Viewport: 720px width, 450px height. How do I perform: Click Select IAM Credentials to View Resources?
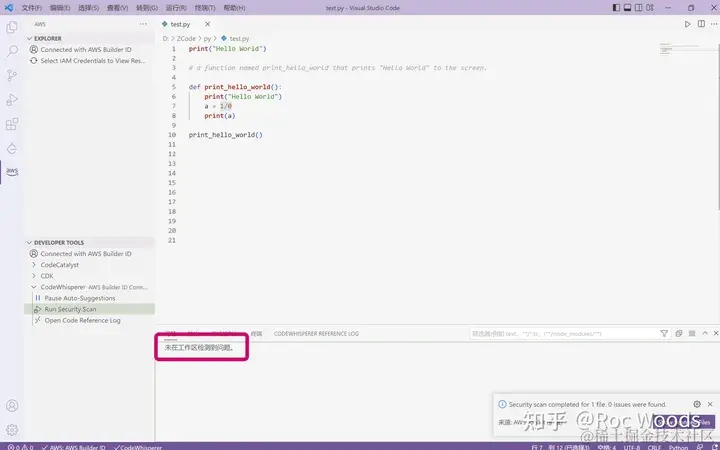pos(93,61)
